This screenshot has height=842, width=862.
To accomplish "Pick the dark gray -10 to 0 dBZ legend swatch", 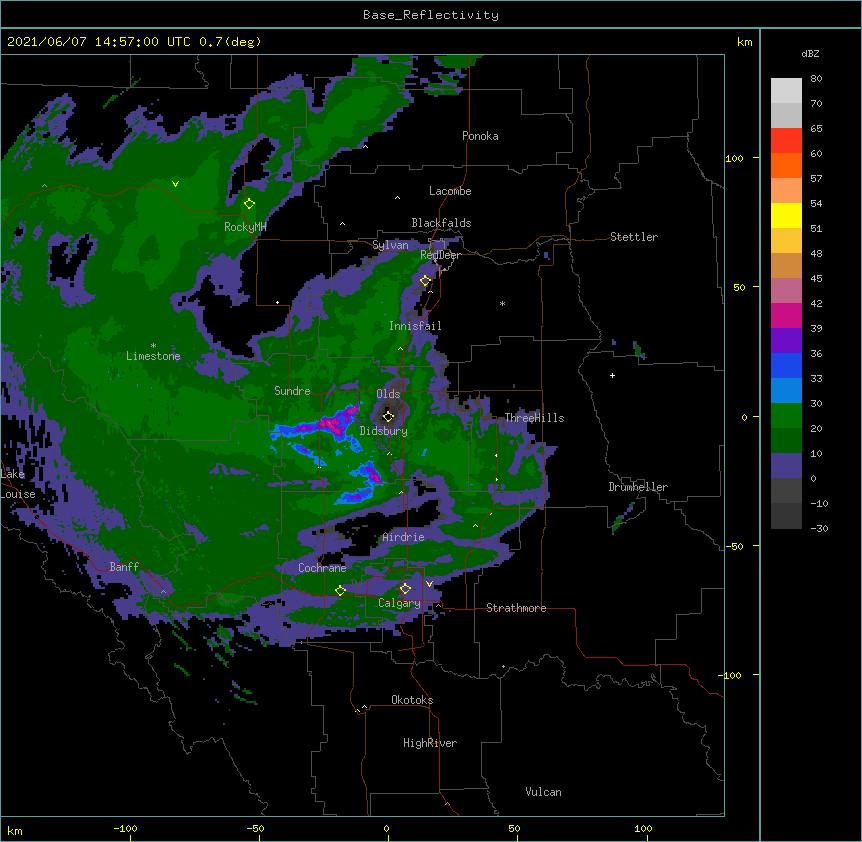I will 786,491.
